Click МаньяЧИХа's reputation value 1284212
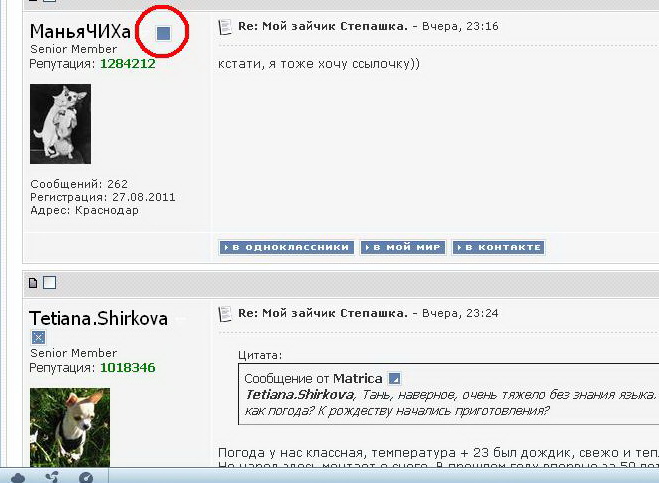The image size is (659, 483). (127, 63)
